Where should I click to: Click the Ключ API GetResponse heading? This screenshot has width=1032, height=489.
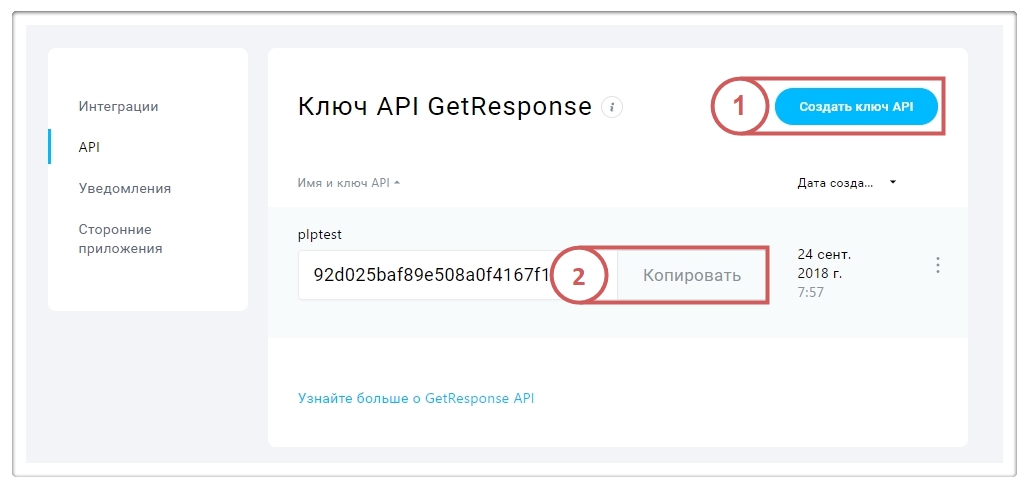tap(444, 107)
